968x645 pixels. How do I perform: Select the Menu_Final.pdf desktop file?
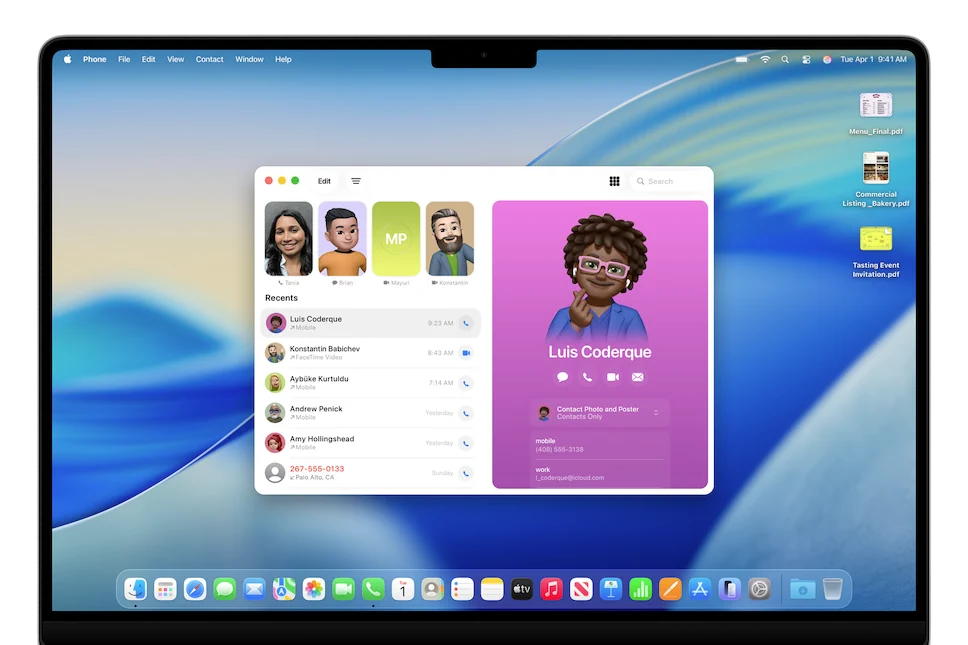(875, 114)
